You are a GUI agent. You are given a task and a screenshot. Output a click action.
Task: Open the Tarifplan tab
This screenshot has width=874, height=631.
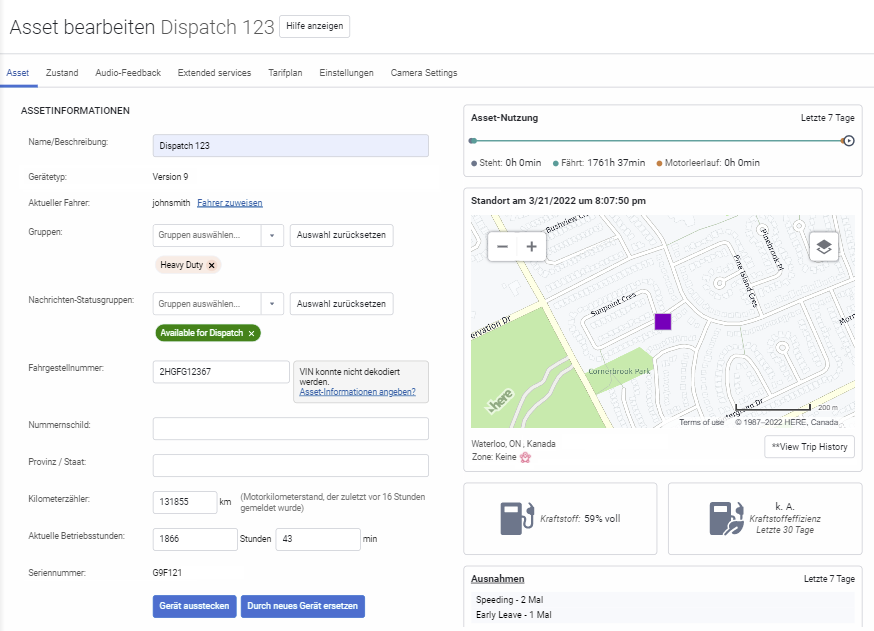pyautogui.click(x=285, y=73)
